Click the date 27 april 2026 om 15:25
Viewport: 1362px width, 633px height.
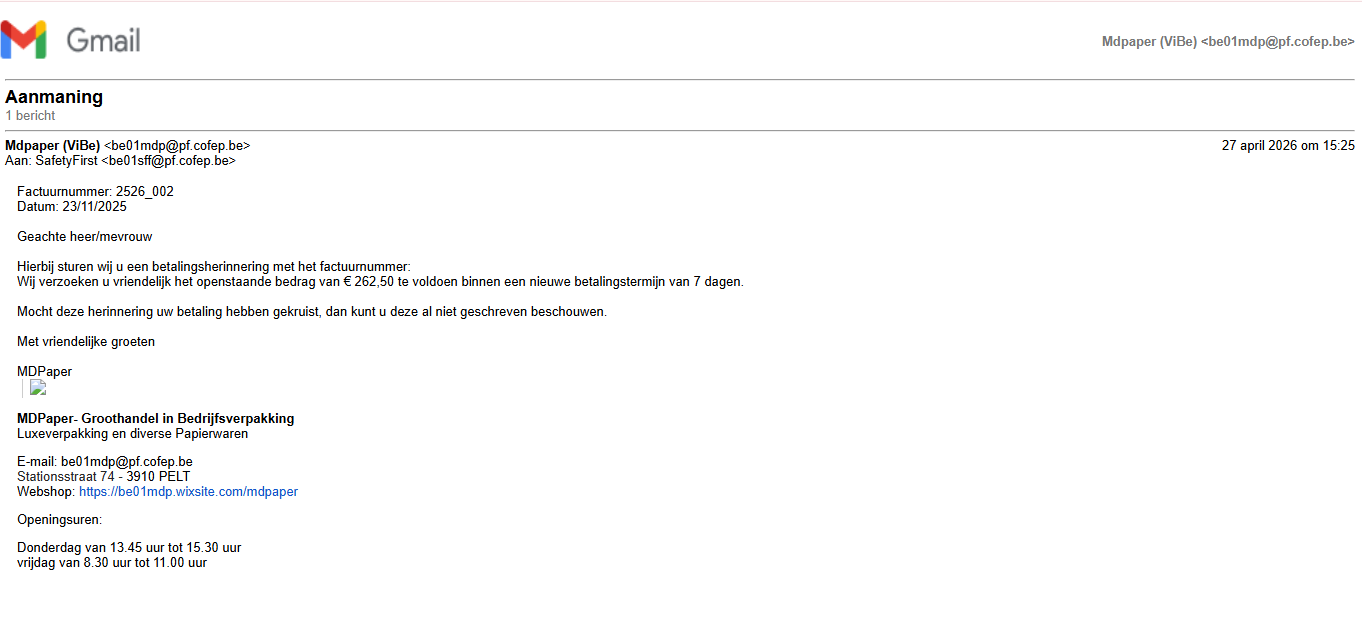[1288, 146]
